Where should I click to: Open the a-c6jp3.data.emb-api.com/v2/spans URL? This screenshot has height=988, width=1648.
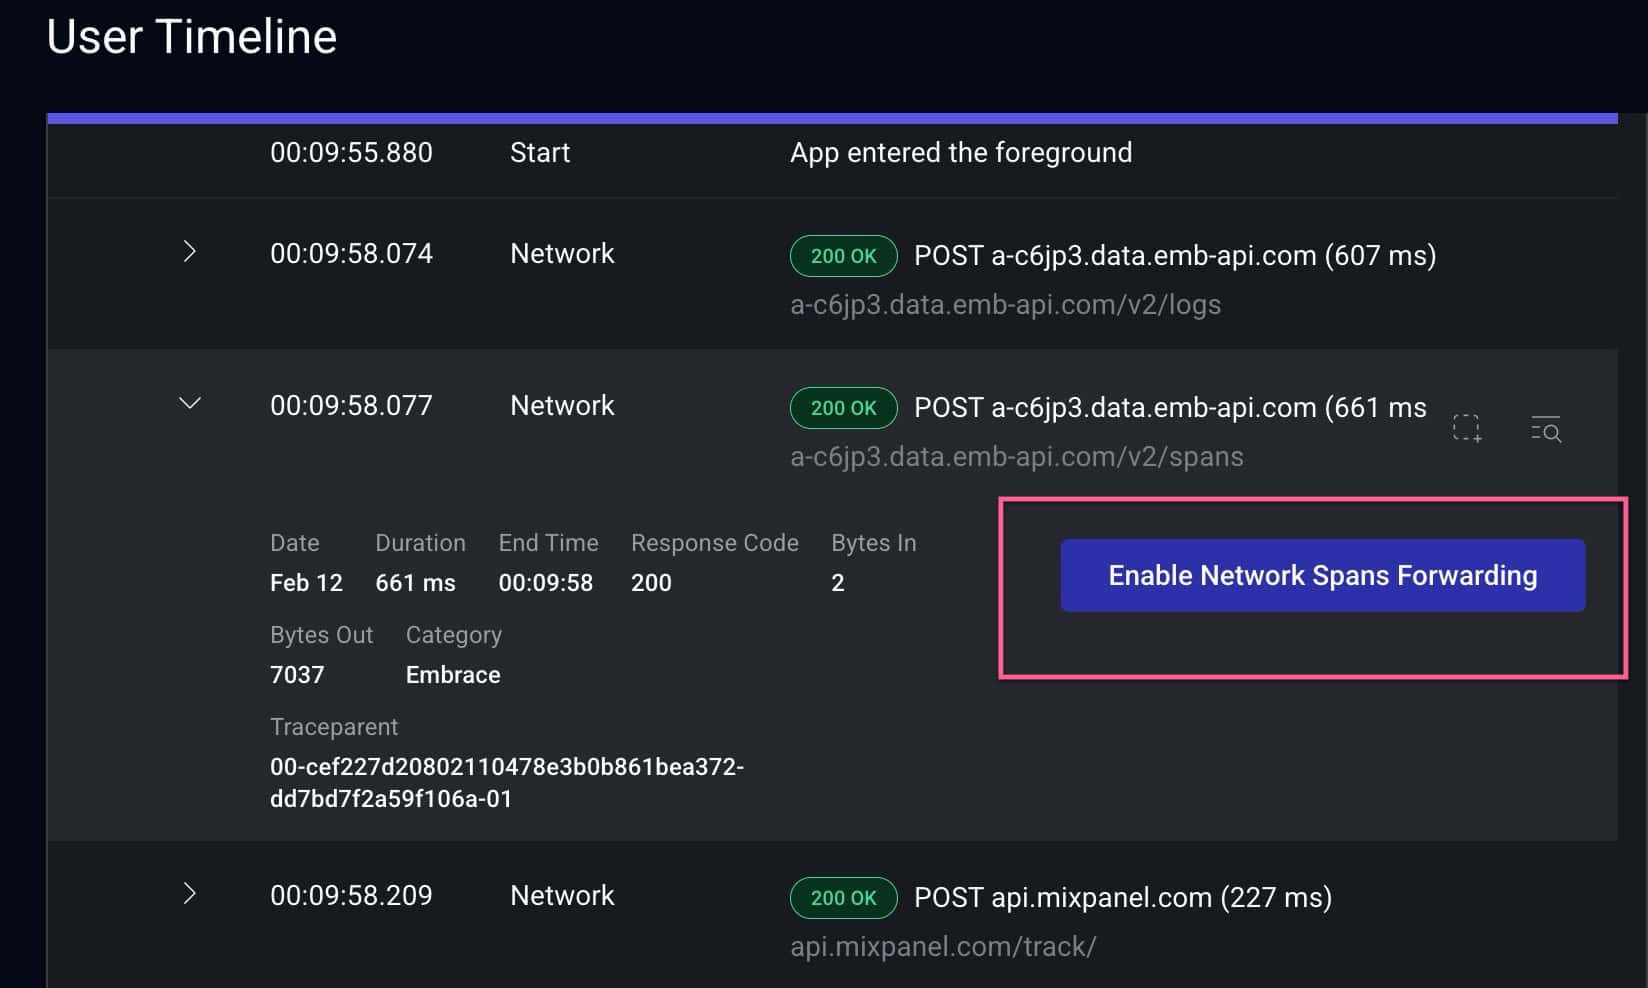[x=1016, y=456]
